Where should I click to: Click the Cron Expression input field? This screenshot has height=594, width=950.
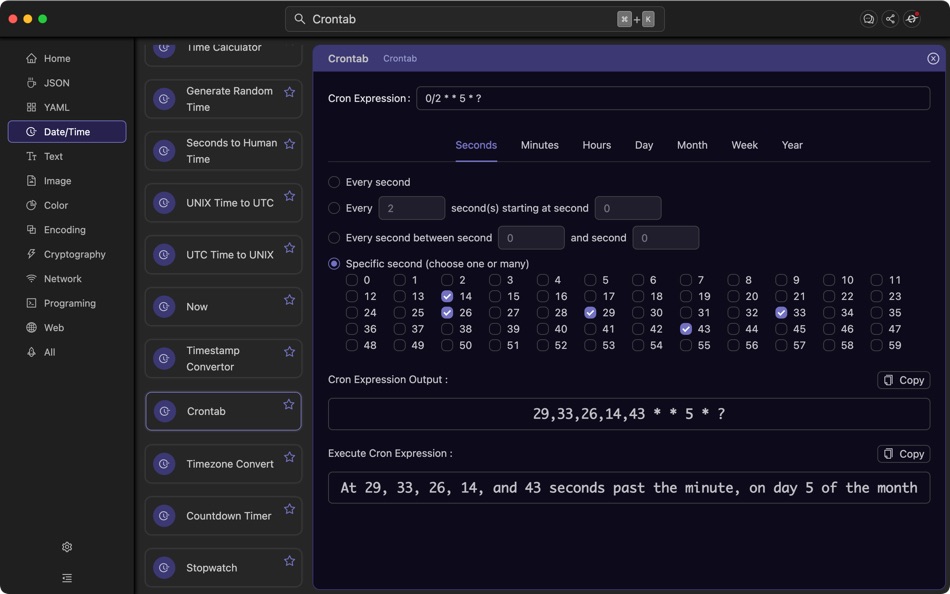[673, 98]
